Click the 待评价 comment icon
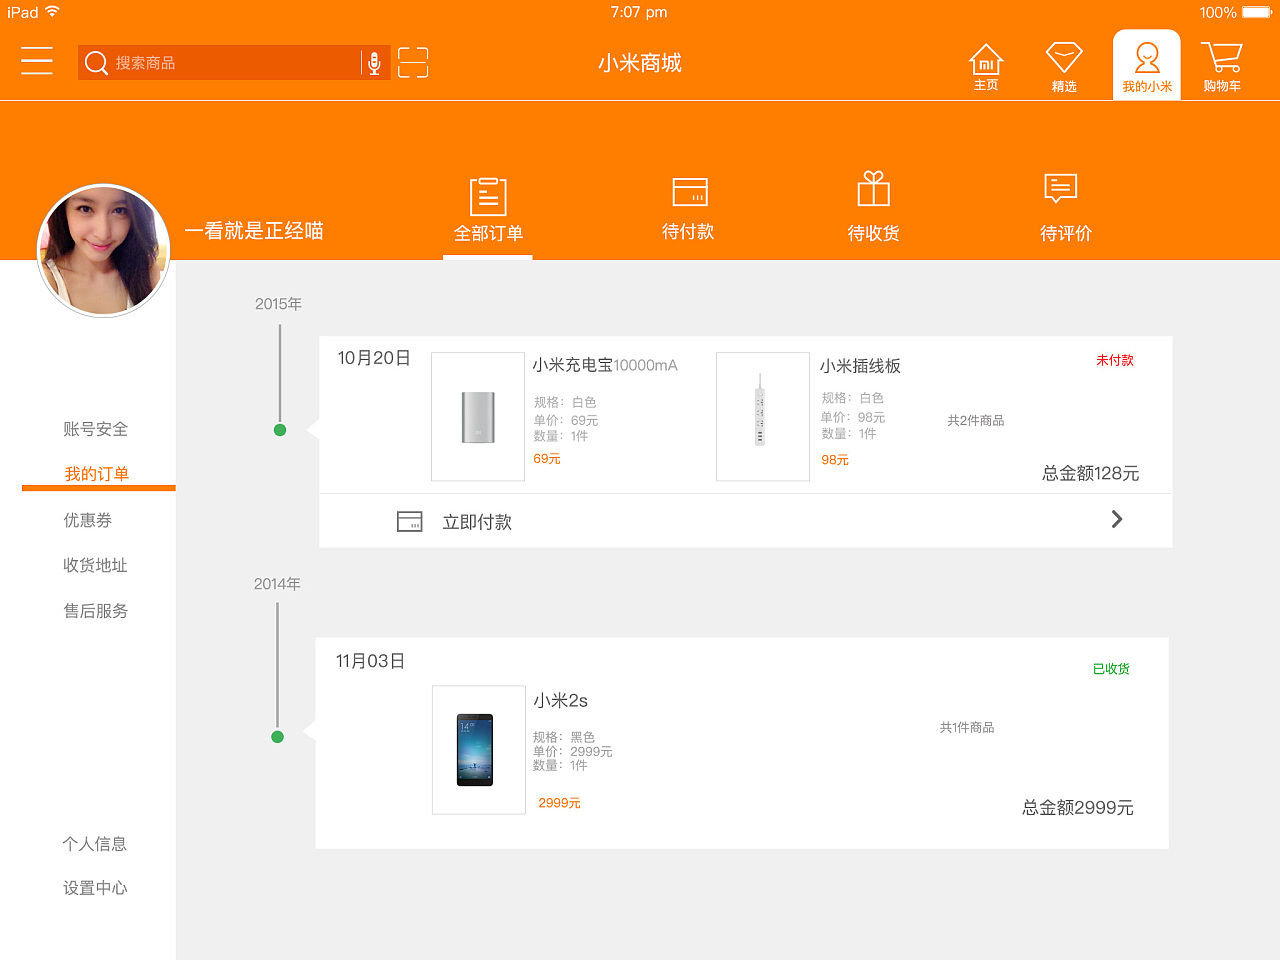 coord(1061,189)
